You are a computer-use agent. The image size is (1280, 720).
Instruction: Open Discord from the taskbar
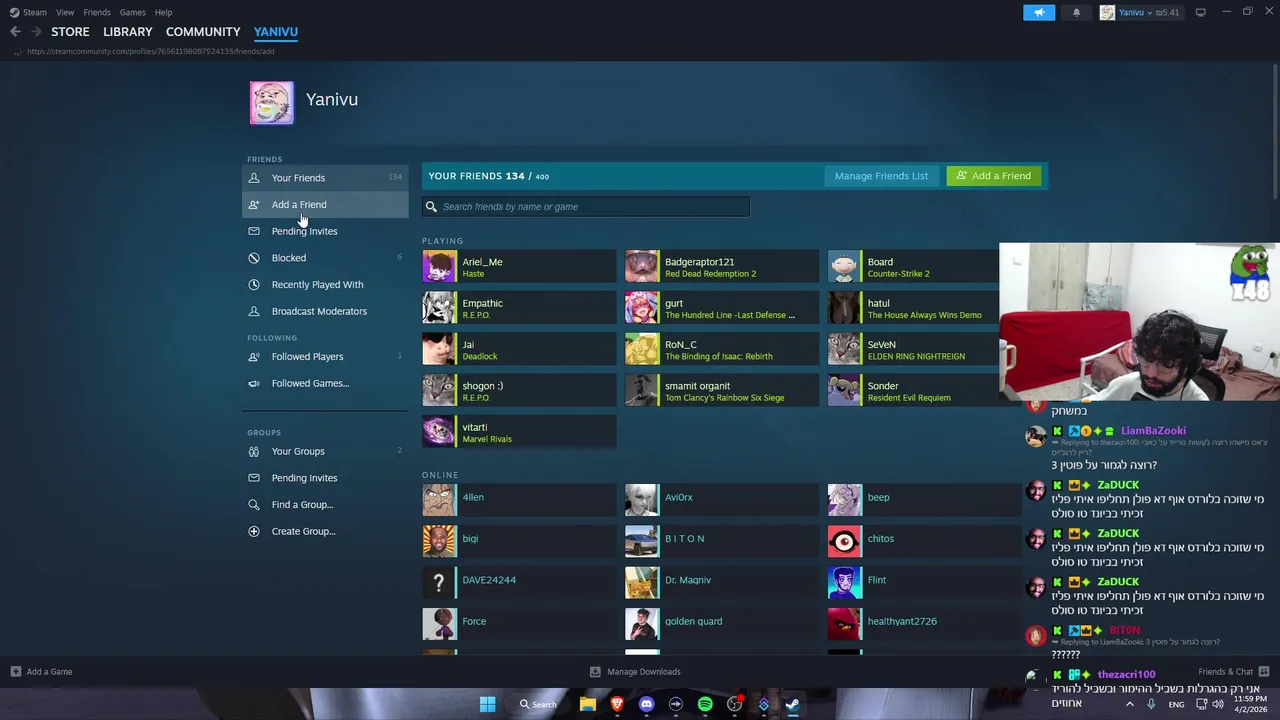tap(646, 704)
